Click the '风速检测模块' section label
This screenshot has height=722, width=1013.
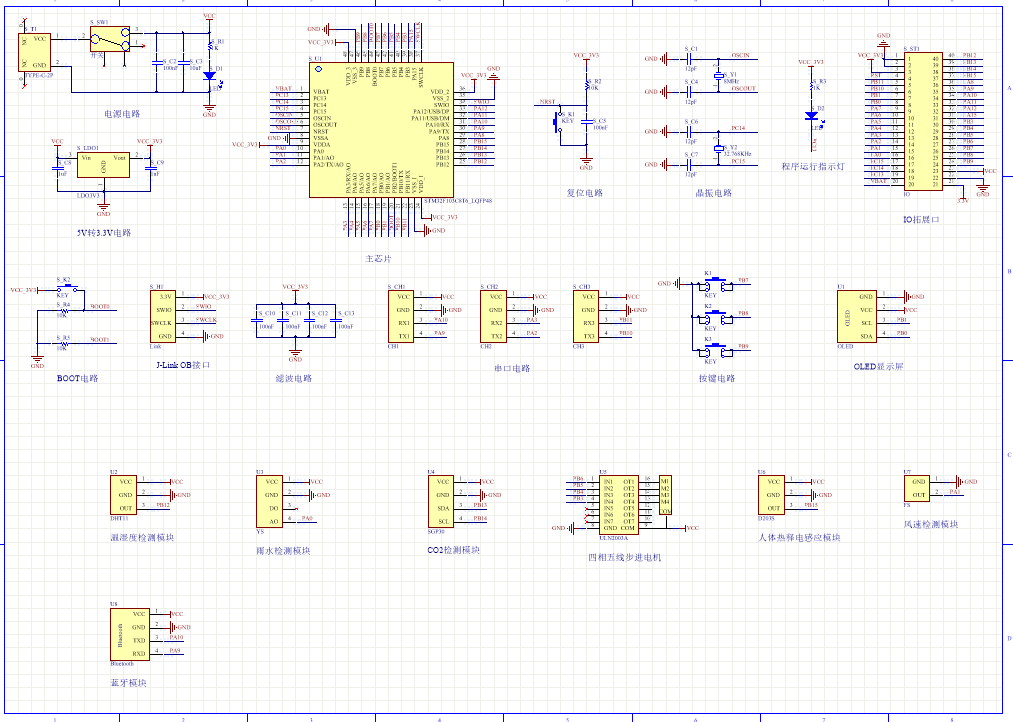(931, 524)
